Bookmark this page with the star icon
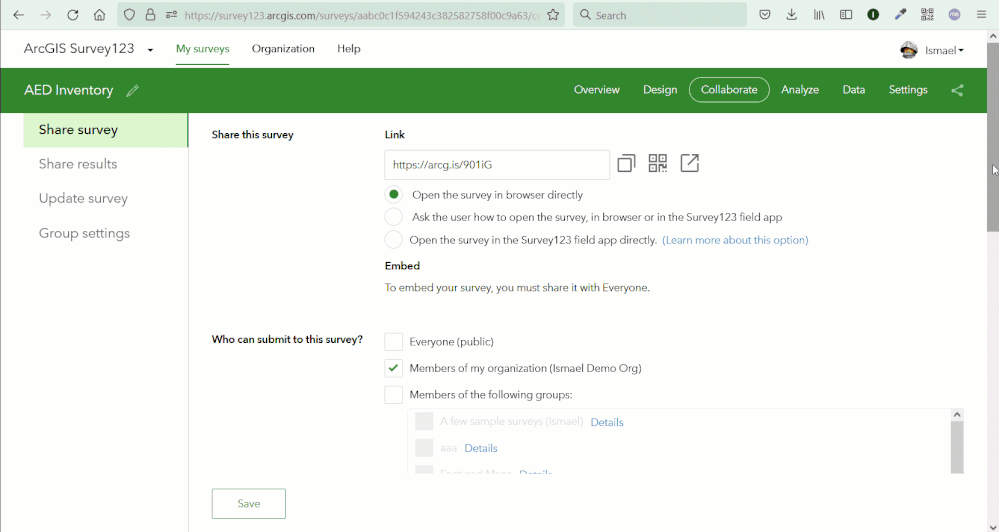Viewport: 999px width, 532px height. 553,15
